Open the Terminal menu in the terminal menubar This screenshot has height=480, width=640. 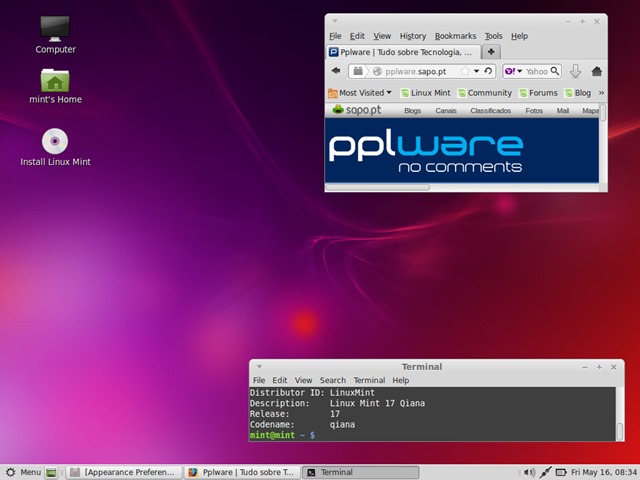click(x=369, y=380)
